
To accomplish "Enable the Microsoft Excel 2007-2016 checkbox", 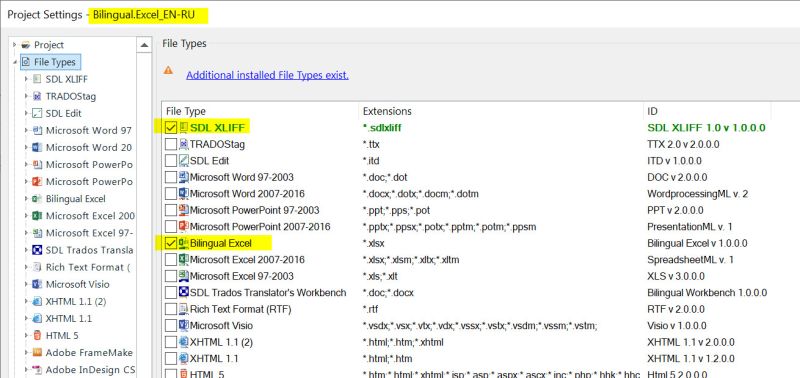I will point(171,260).
